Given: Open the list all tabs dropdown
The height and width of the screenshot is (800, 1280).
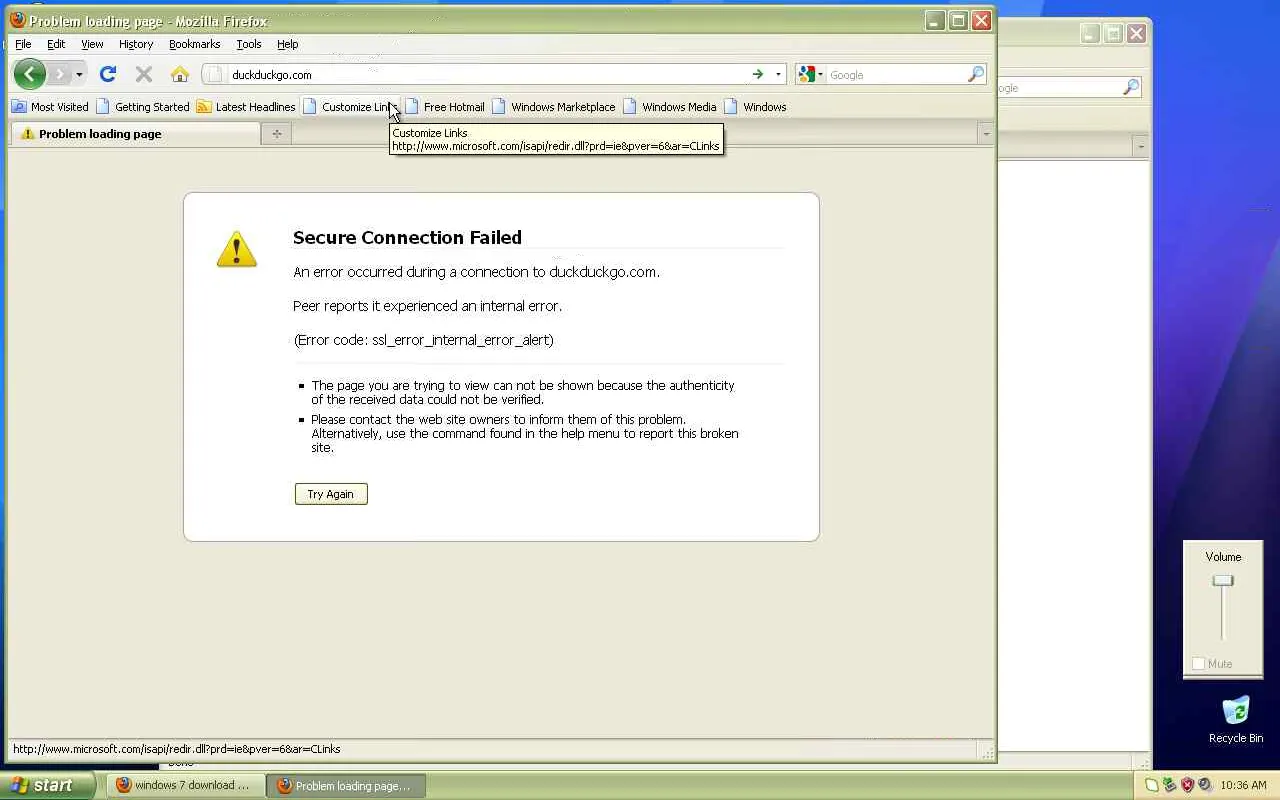Looking at the screenshot, I should click(x=986, y=133).
